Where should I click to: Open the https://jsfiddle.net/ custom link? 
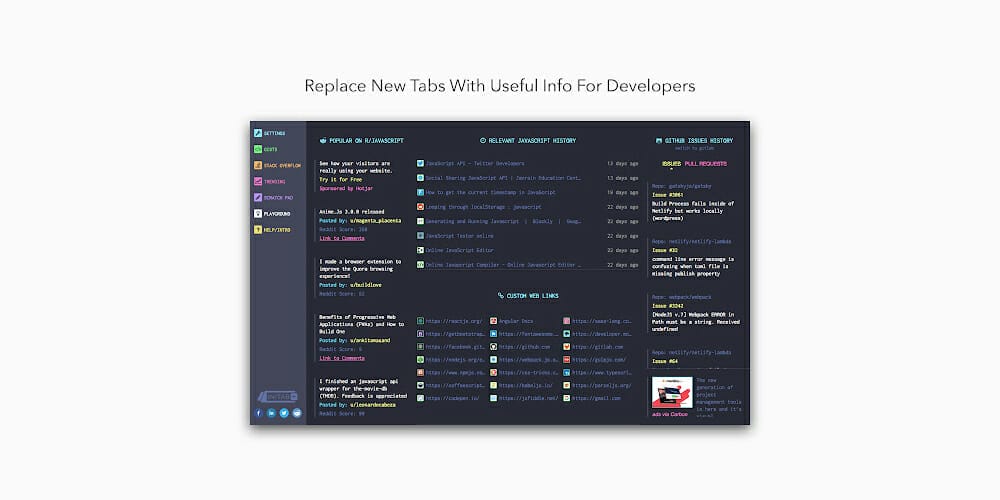pos(529,398)
